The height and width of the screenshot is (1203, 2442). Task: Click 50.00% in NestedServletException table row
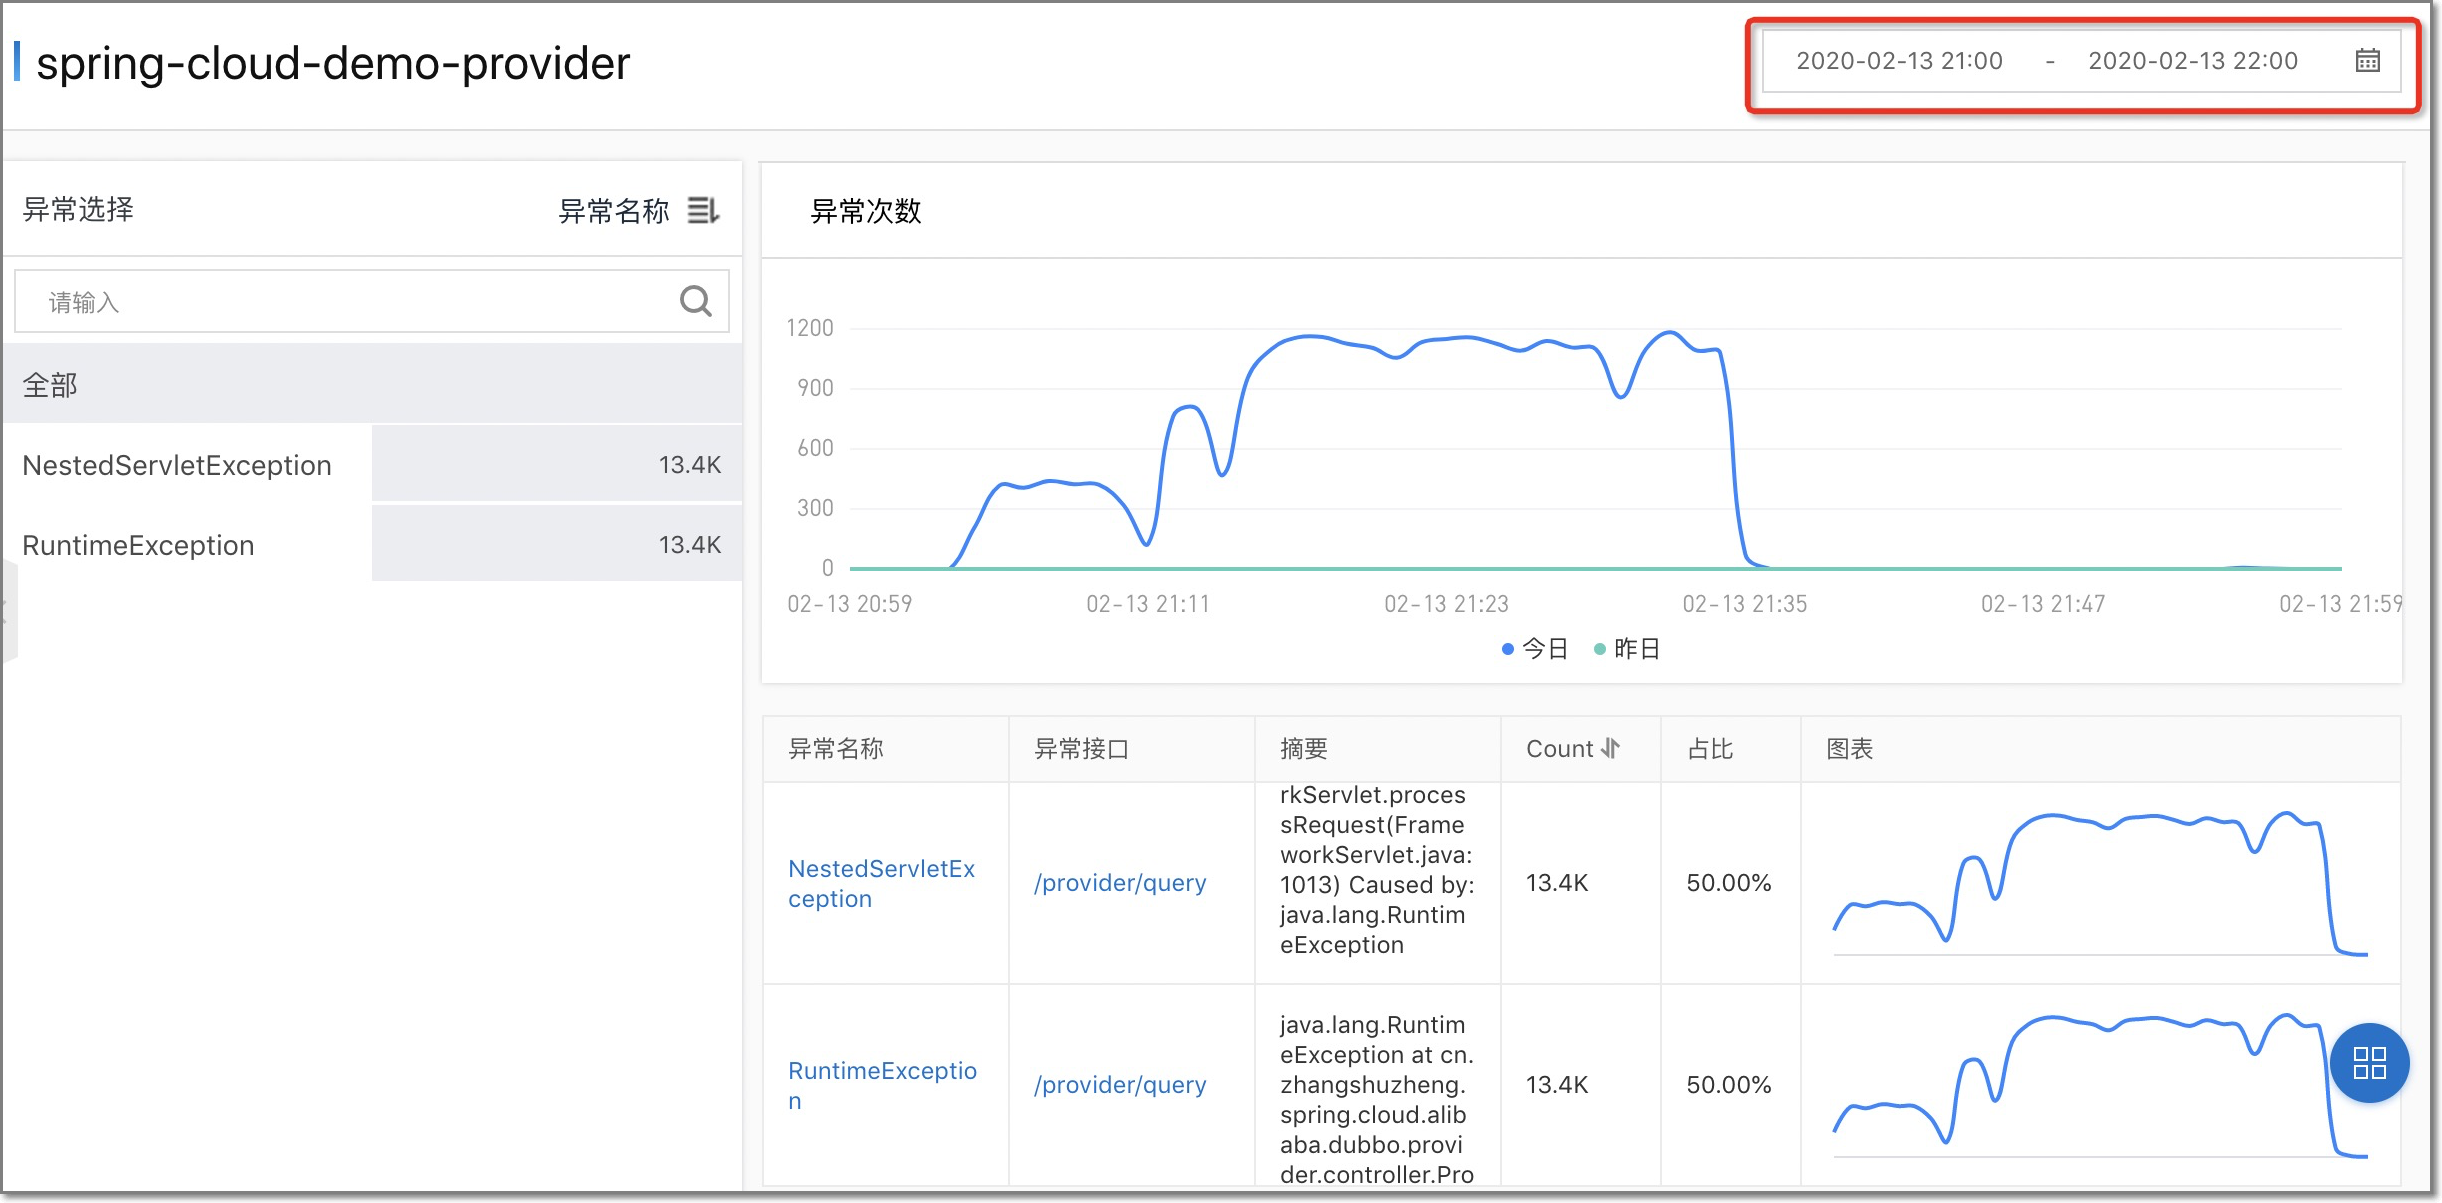(1728, 883)
